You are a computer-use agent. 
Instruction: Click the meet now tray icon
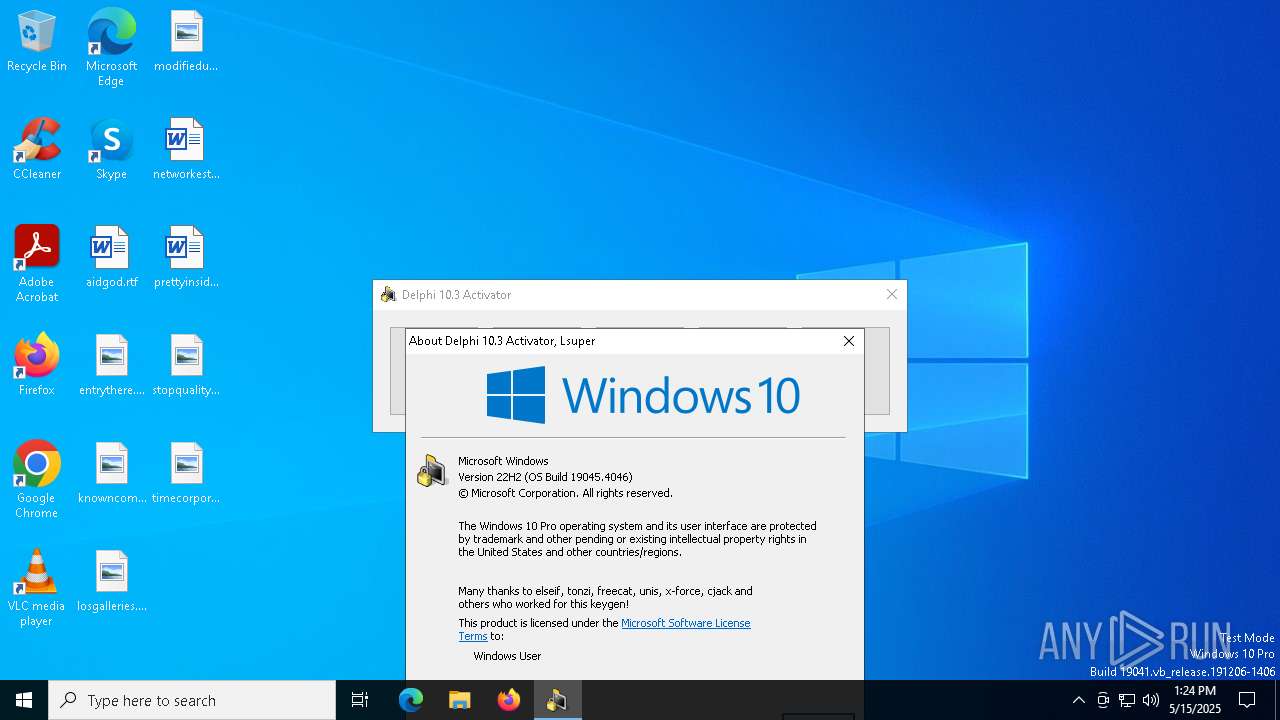[x=1103, y=700]
